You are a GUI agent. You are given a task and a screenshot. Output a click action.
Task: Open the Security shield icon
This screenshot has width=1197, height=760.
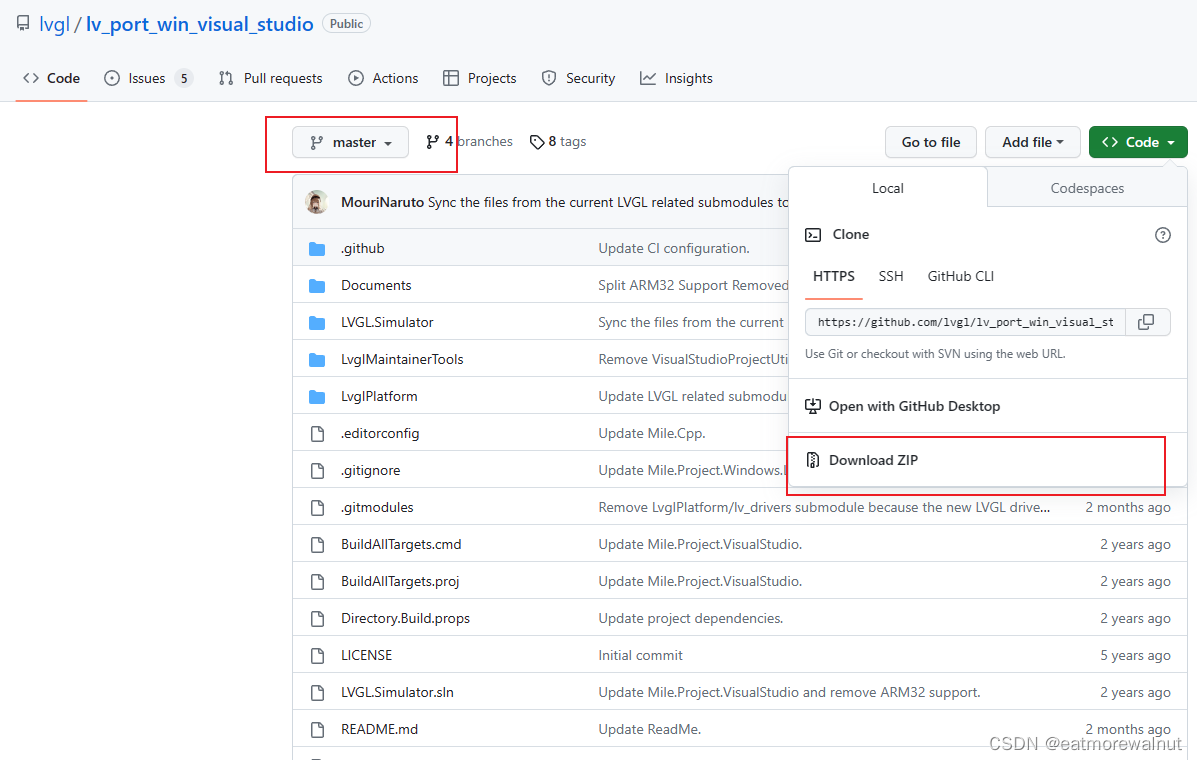(x=549, y=78)
